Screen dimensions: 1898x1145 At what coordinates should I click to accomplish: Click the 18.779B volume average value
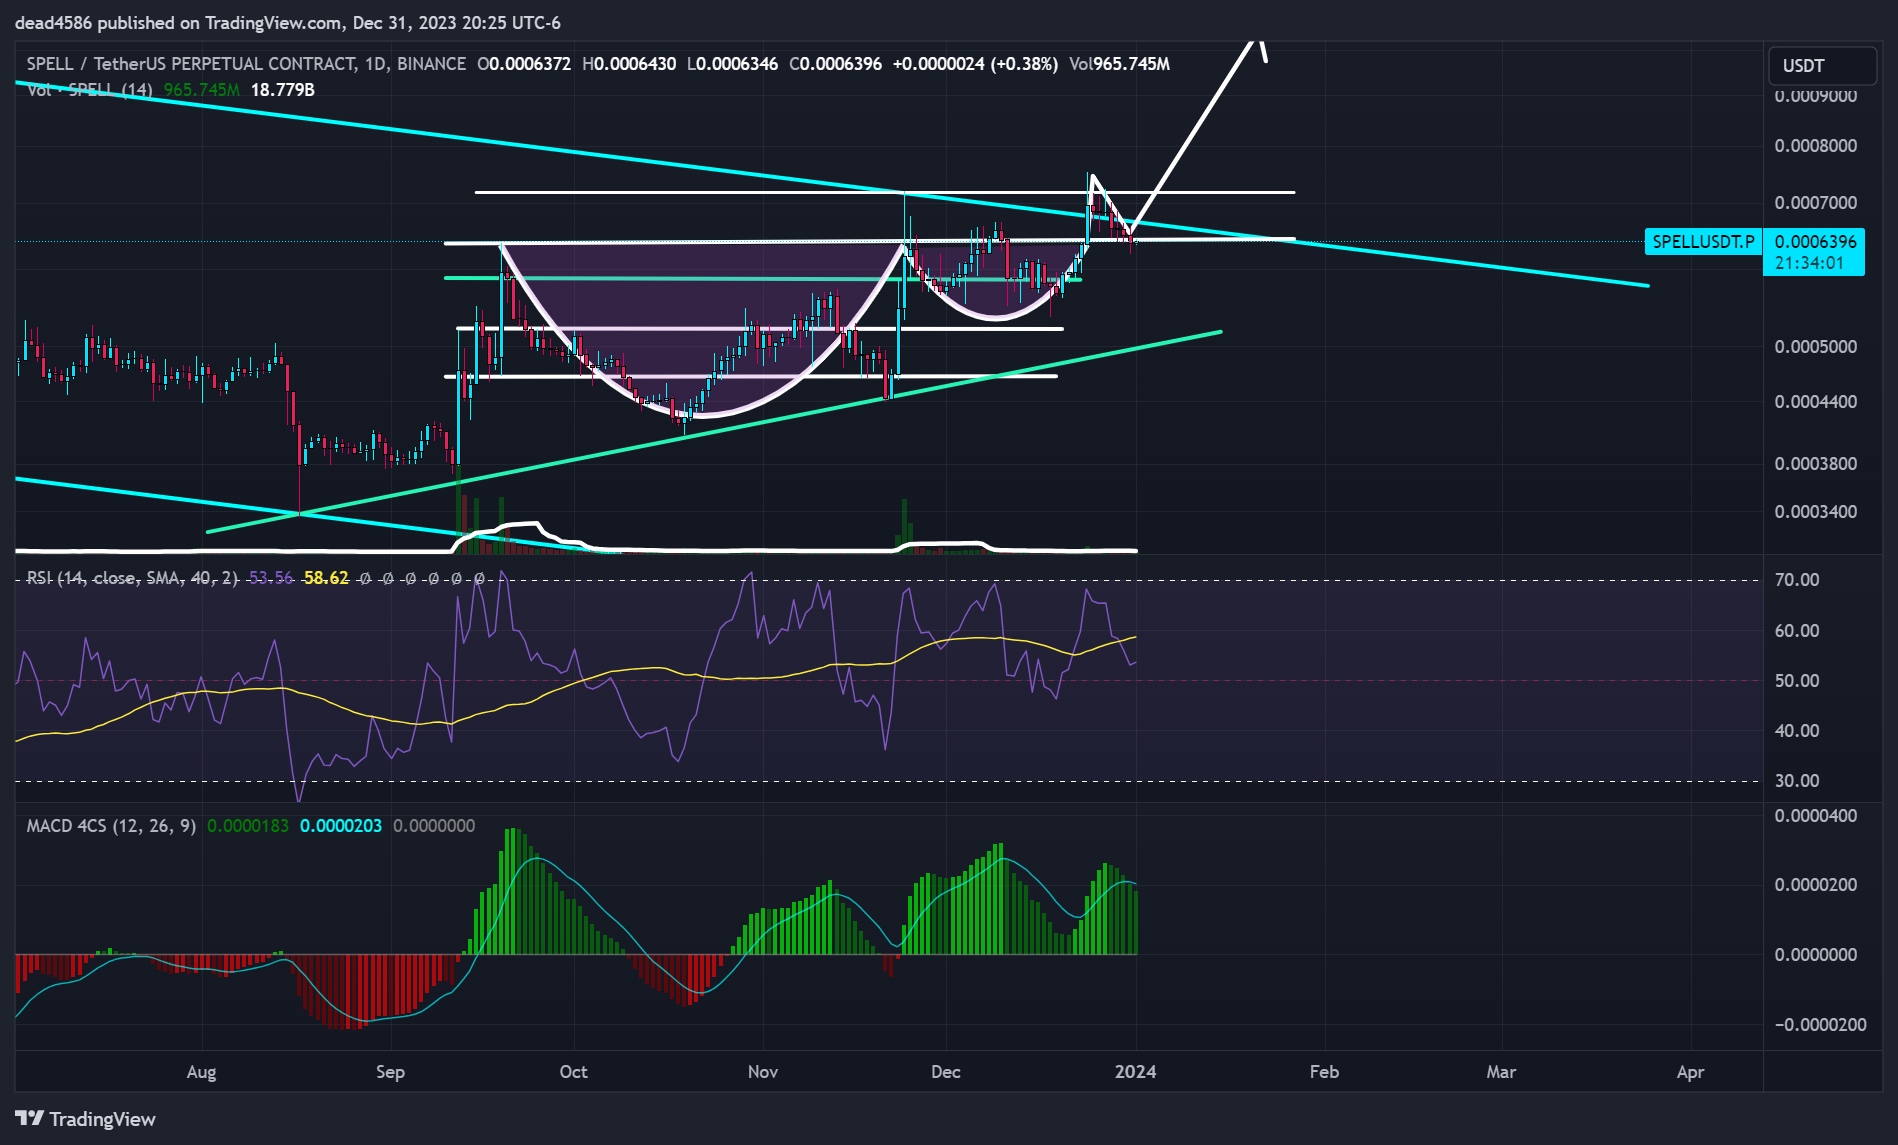[282, 90]
